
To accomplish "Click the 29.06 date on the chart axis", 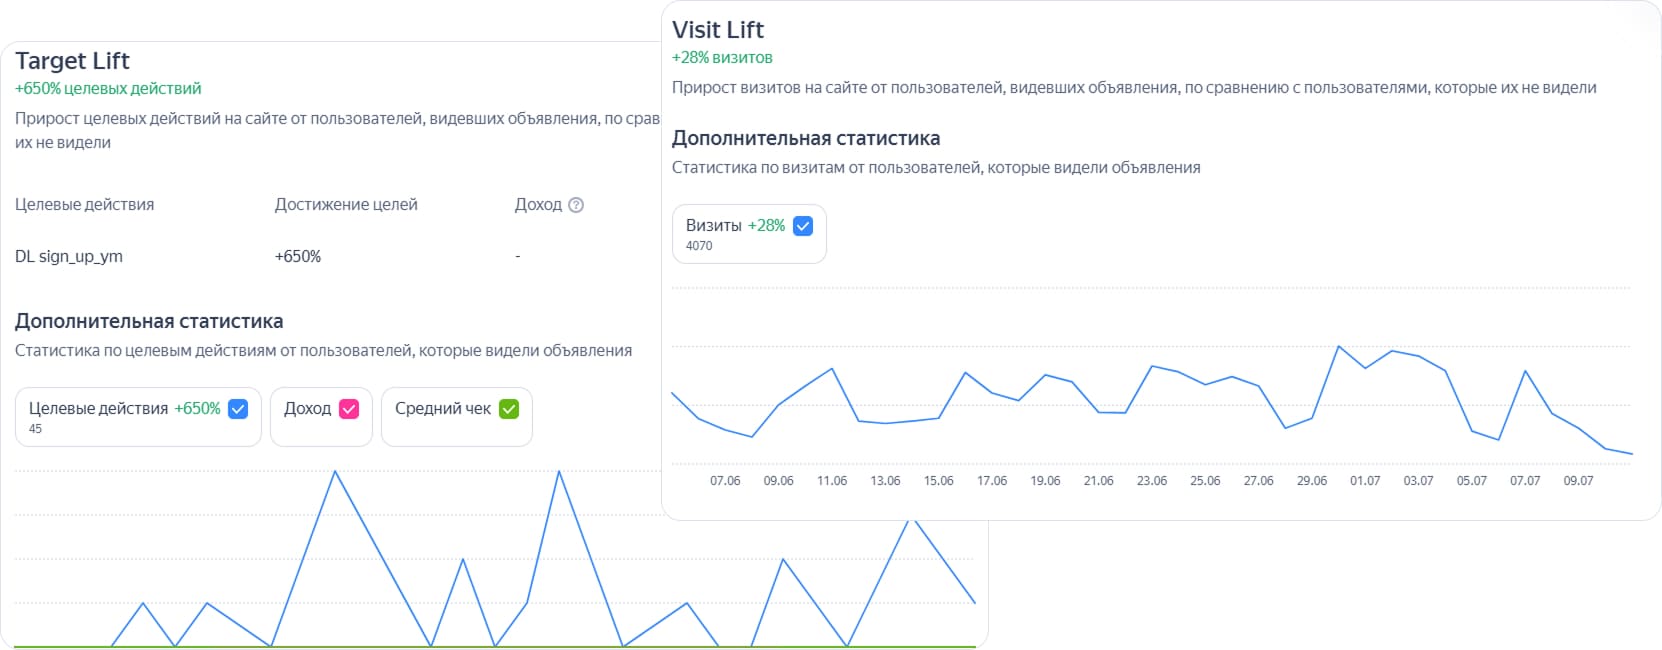I will (x=1312, y=481).
